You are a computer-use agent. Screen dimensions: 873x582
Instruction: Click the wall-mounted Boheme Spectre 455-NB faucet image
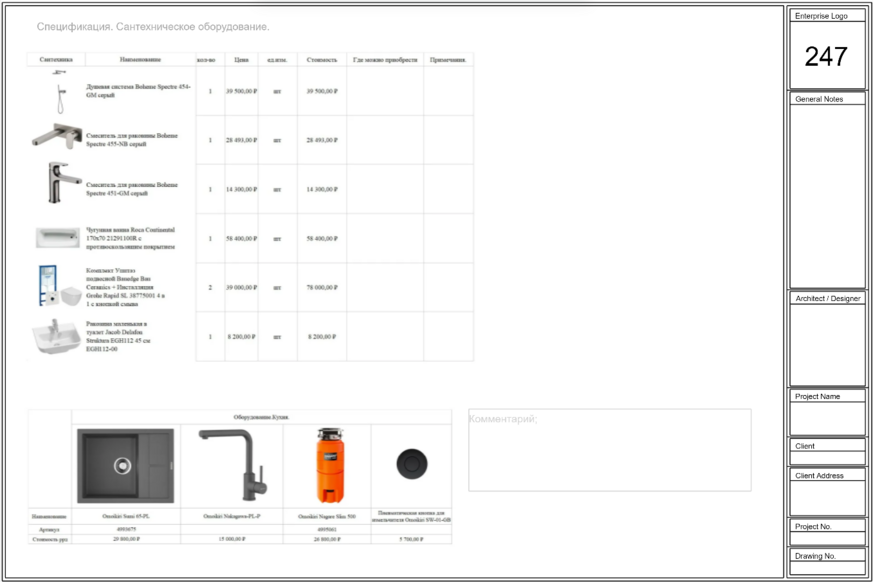(57, 136)
